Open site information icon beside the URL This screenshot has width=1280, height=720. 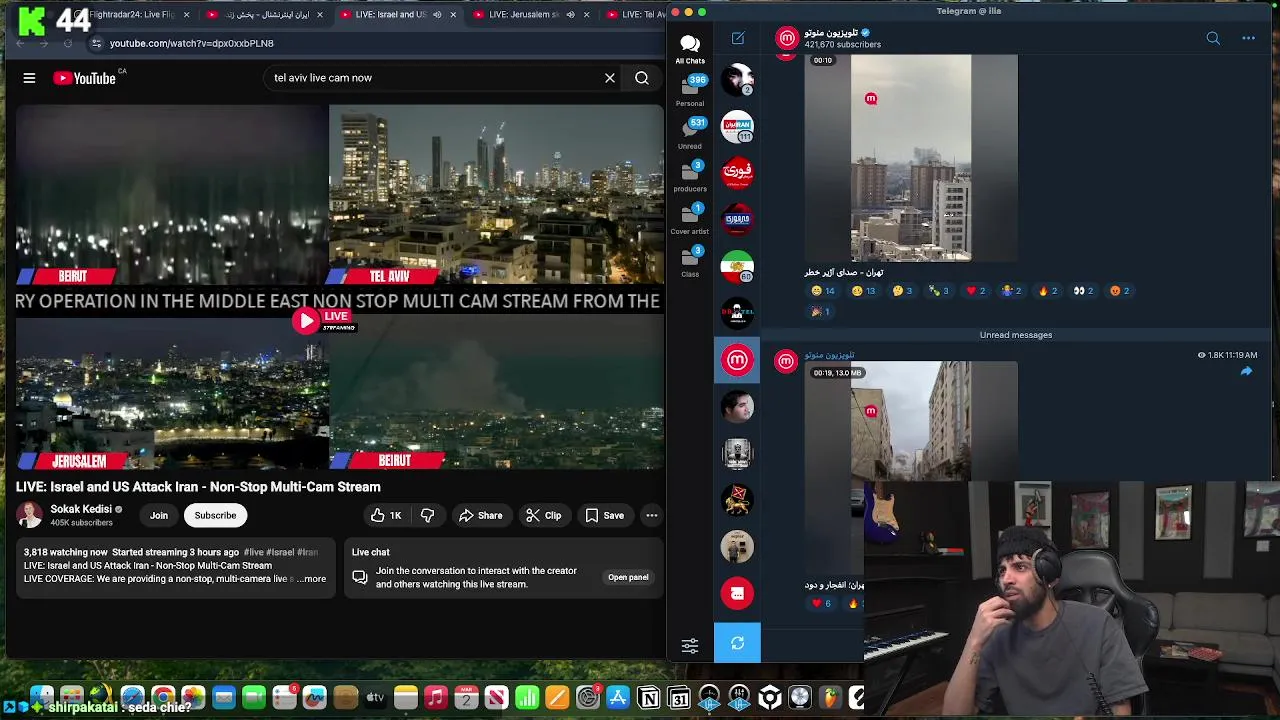tap(96, 43)
